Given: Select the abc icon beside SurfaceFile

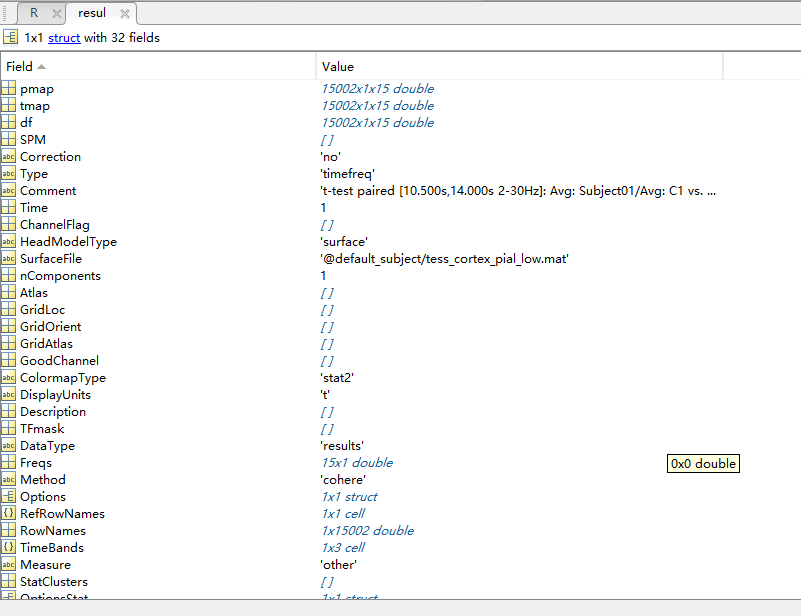Looking at the screenshot, I should click(x=9, y=259).
